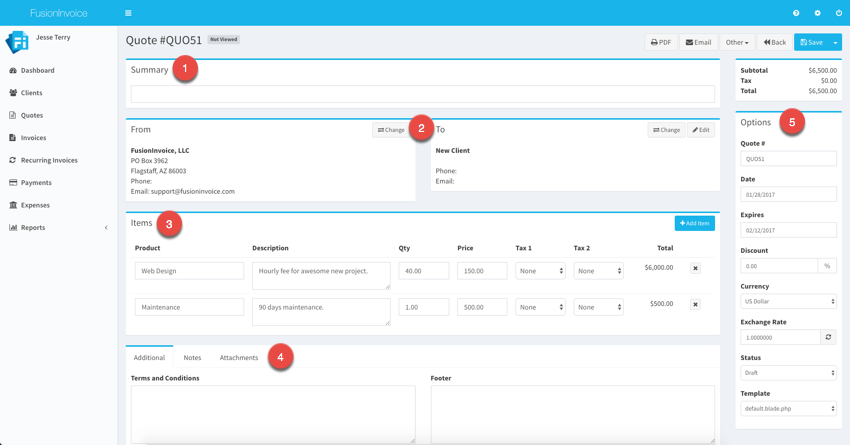Expand the Status dropdown set to Draft
Viewport: 850px width, 445px height.
click(x=788, y=373)
